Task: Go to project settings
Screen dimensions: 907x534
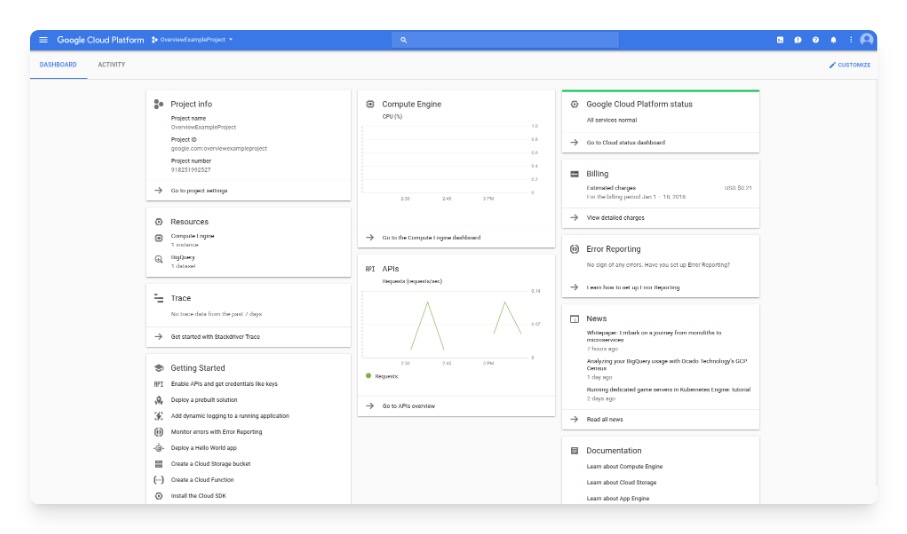Action: coord(199,190)
